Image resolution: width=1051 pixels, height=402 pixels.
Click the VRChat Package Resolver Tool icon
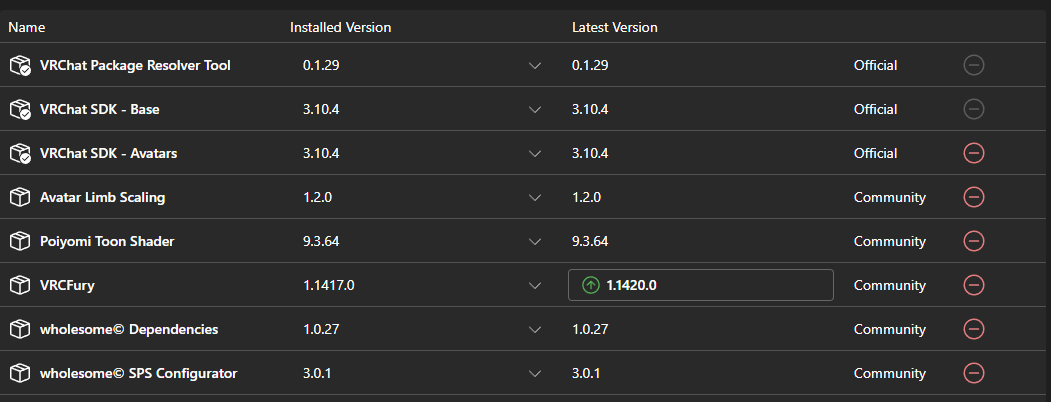[20, 65]
